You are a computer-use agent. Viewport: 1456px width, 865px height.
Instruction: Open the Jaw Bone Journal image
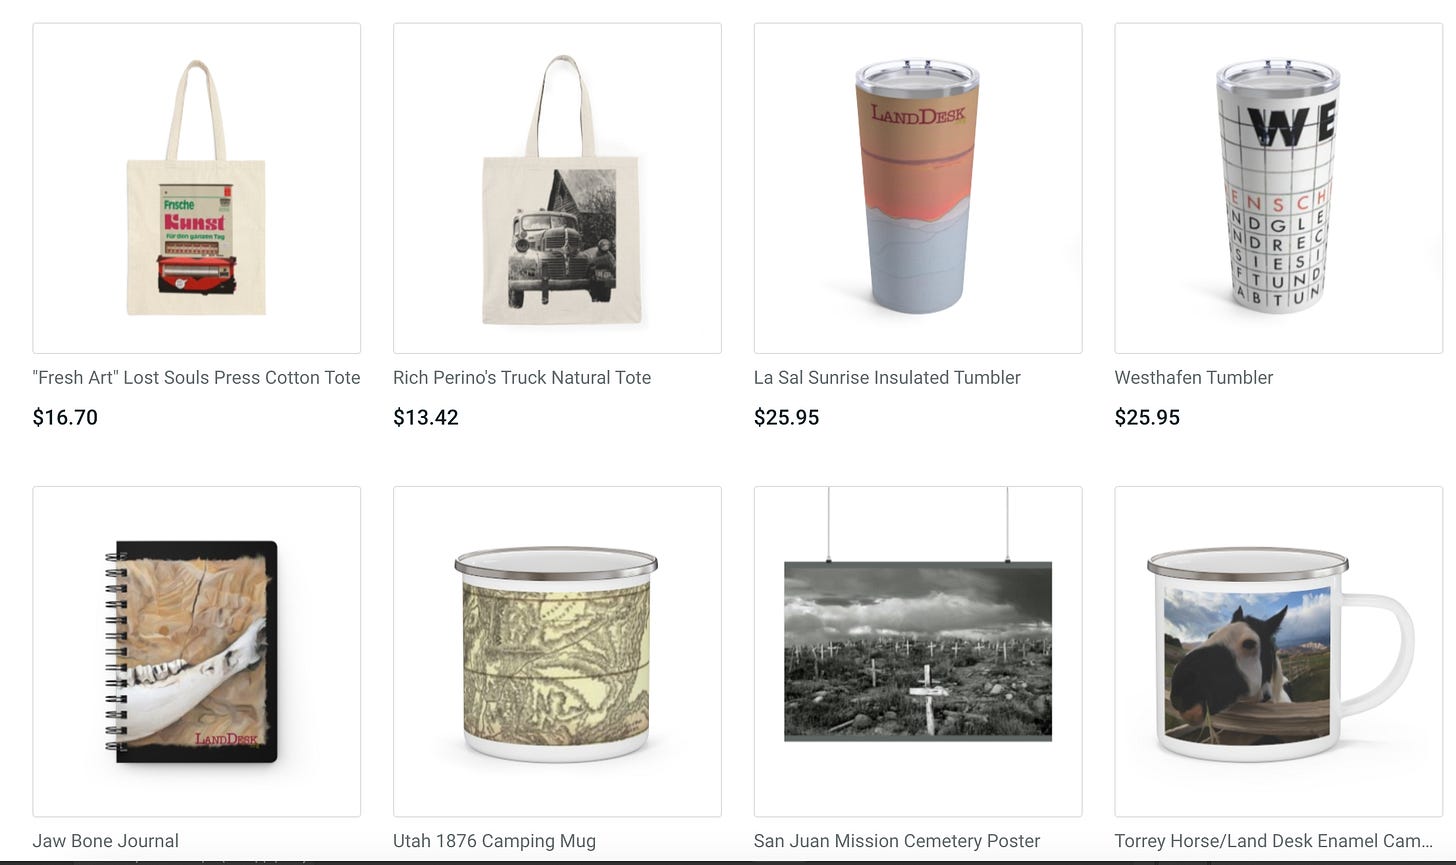coord(197,652)
